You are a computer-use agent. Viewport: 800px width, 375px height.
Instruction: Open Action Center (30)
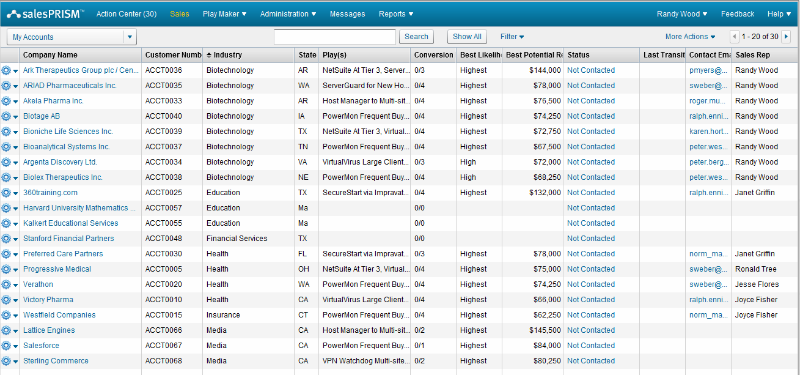[127, 14]
